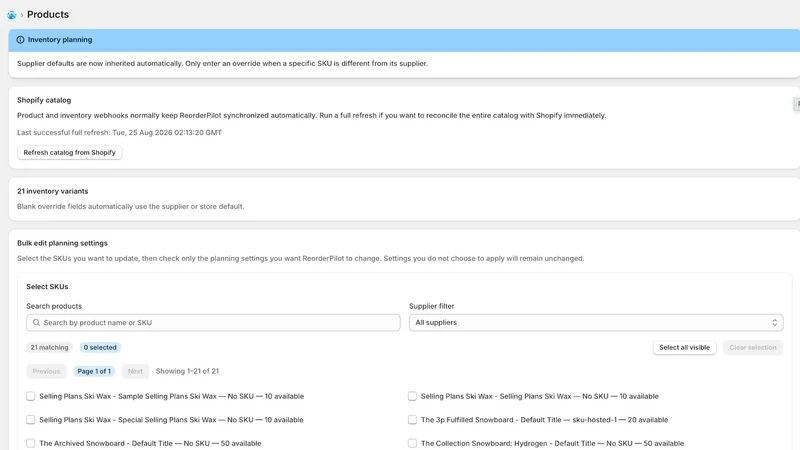Click the supplier filter up-down arrows

[774, 322]
